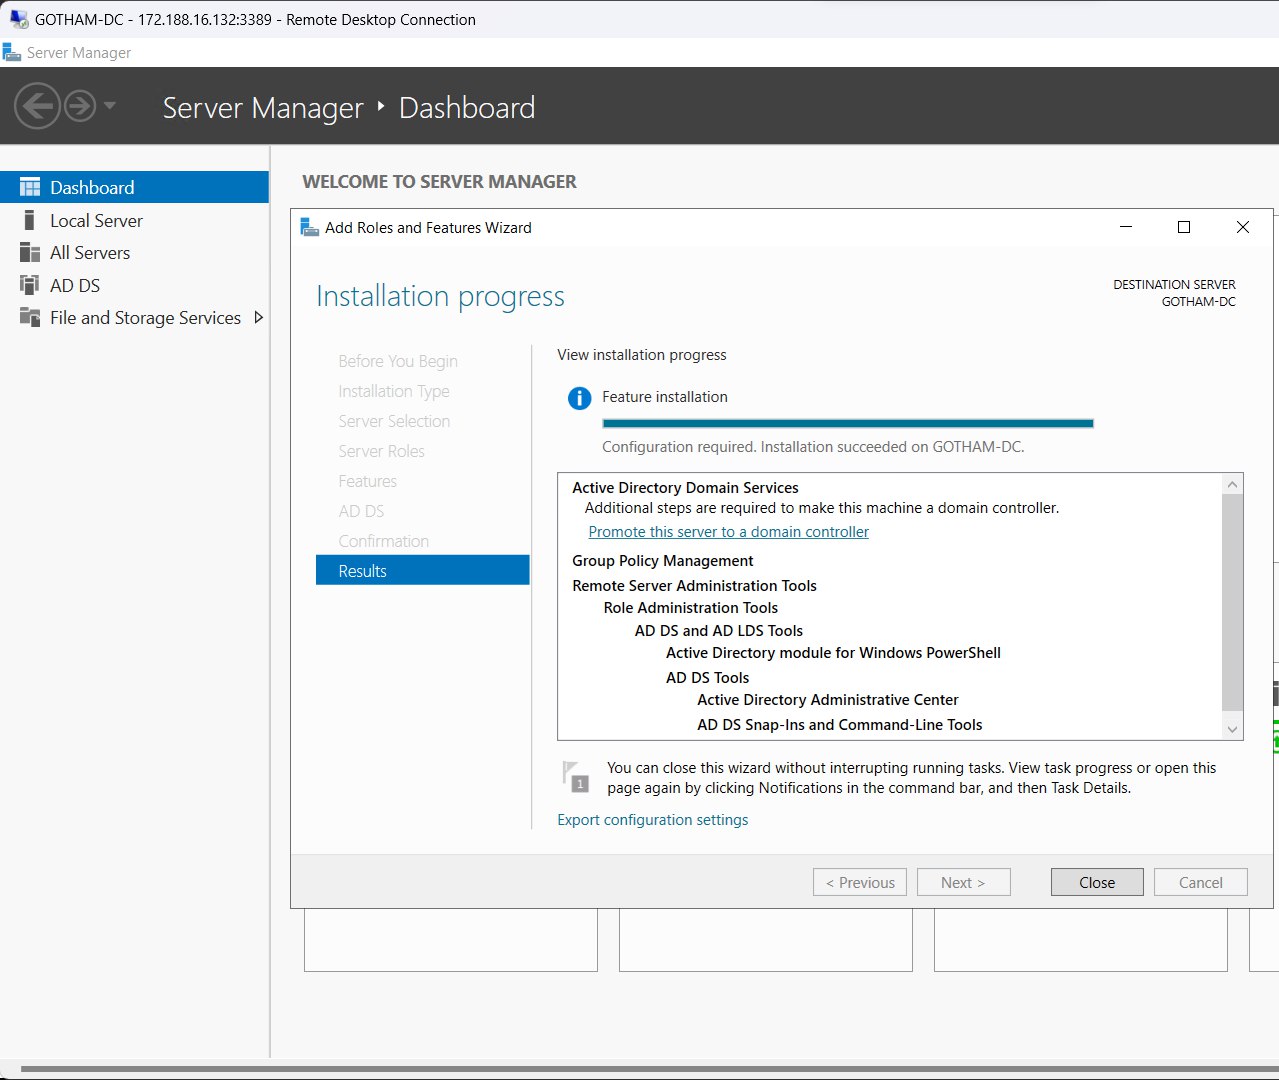This screenshot has height=1080, width=1279.
Task: Select Local Server in the sidebar
Action: pos(95,220)
